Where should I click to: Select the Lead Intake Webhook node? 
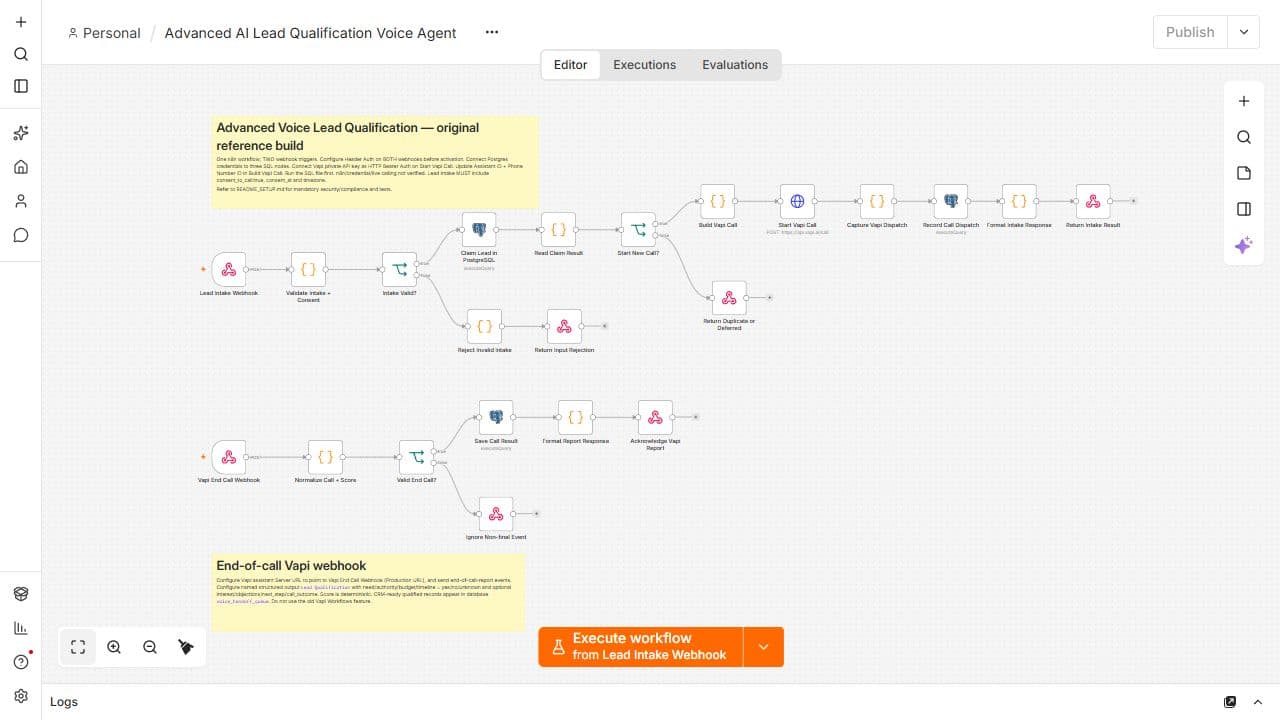pos(229,269)
